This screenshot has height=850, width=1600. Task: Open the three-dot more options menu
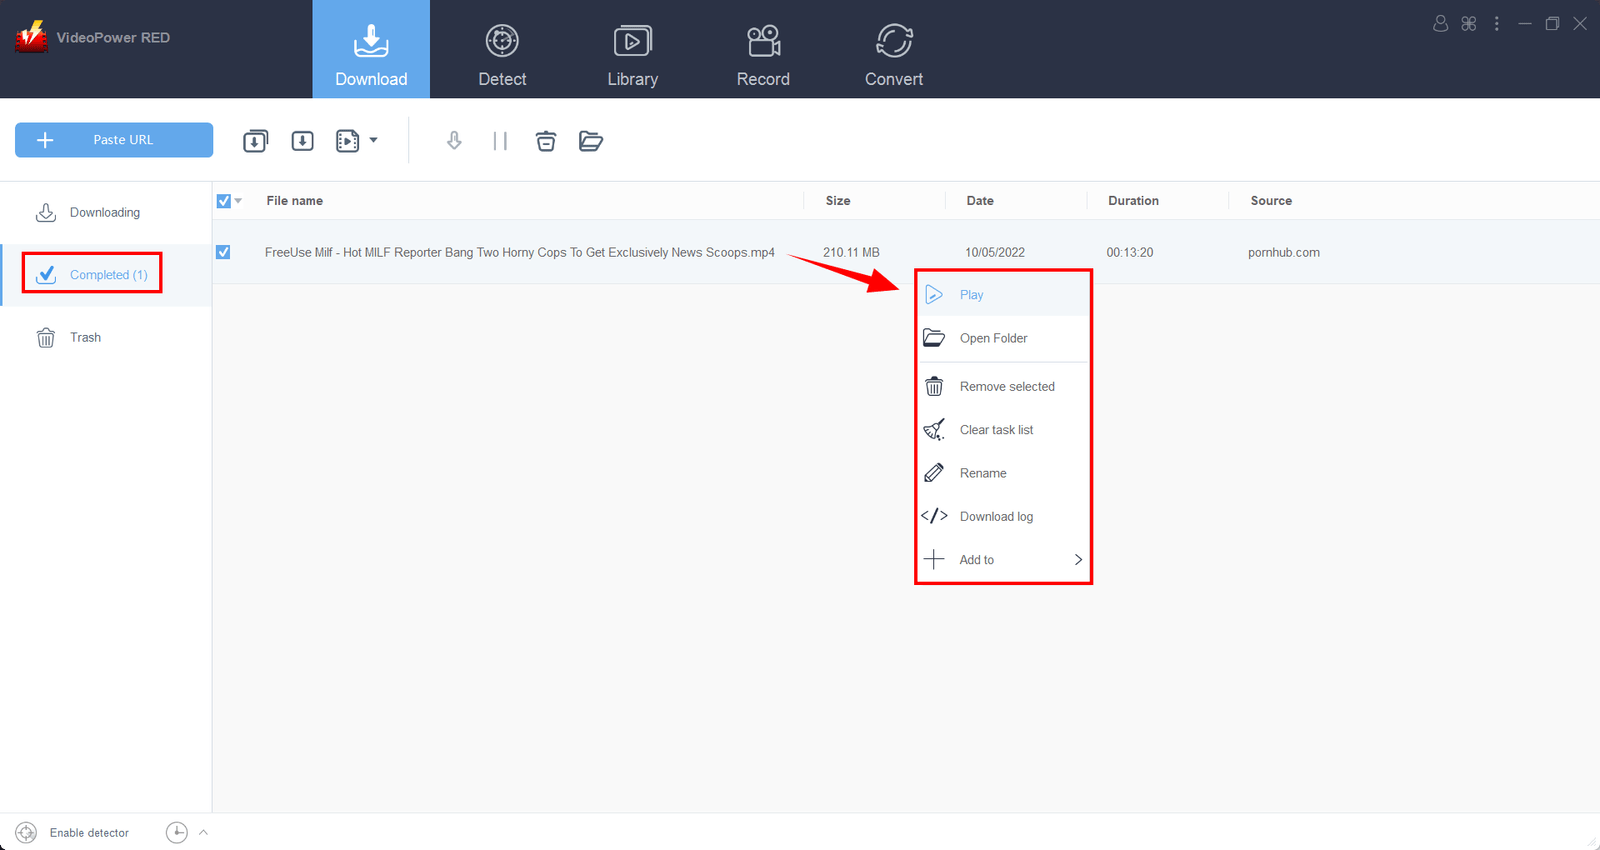pos(1497,23)
